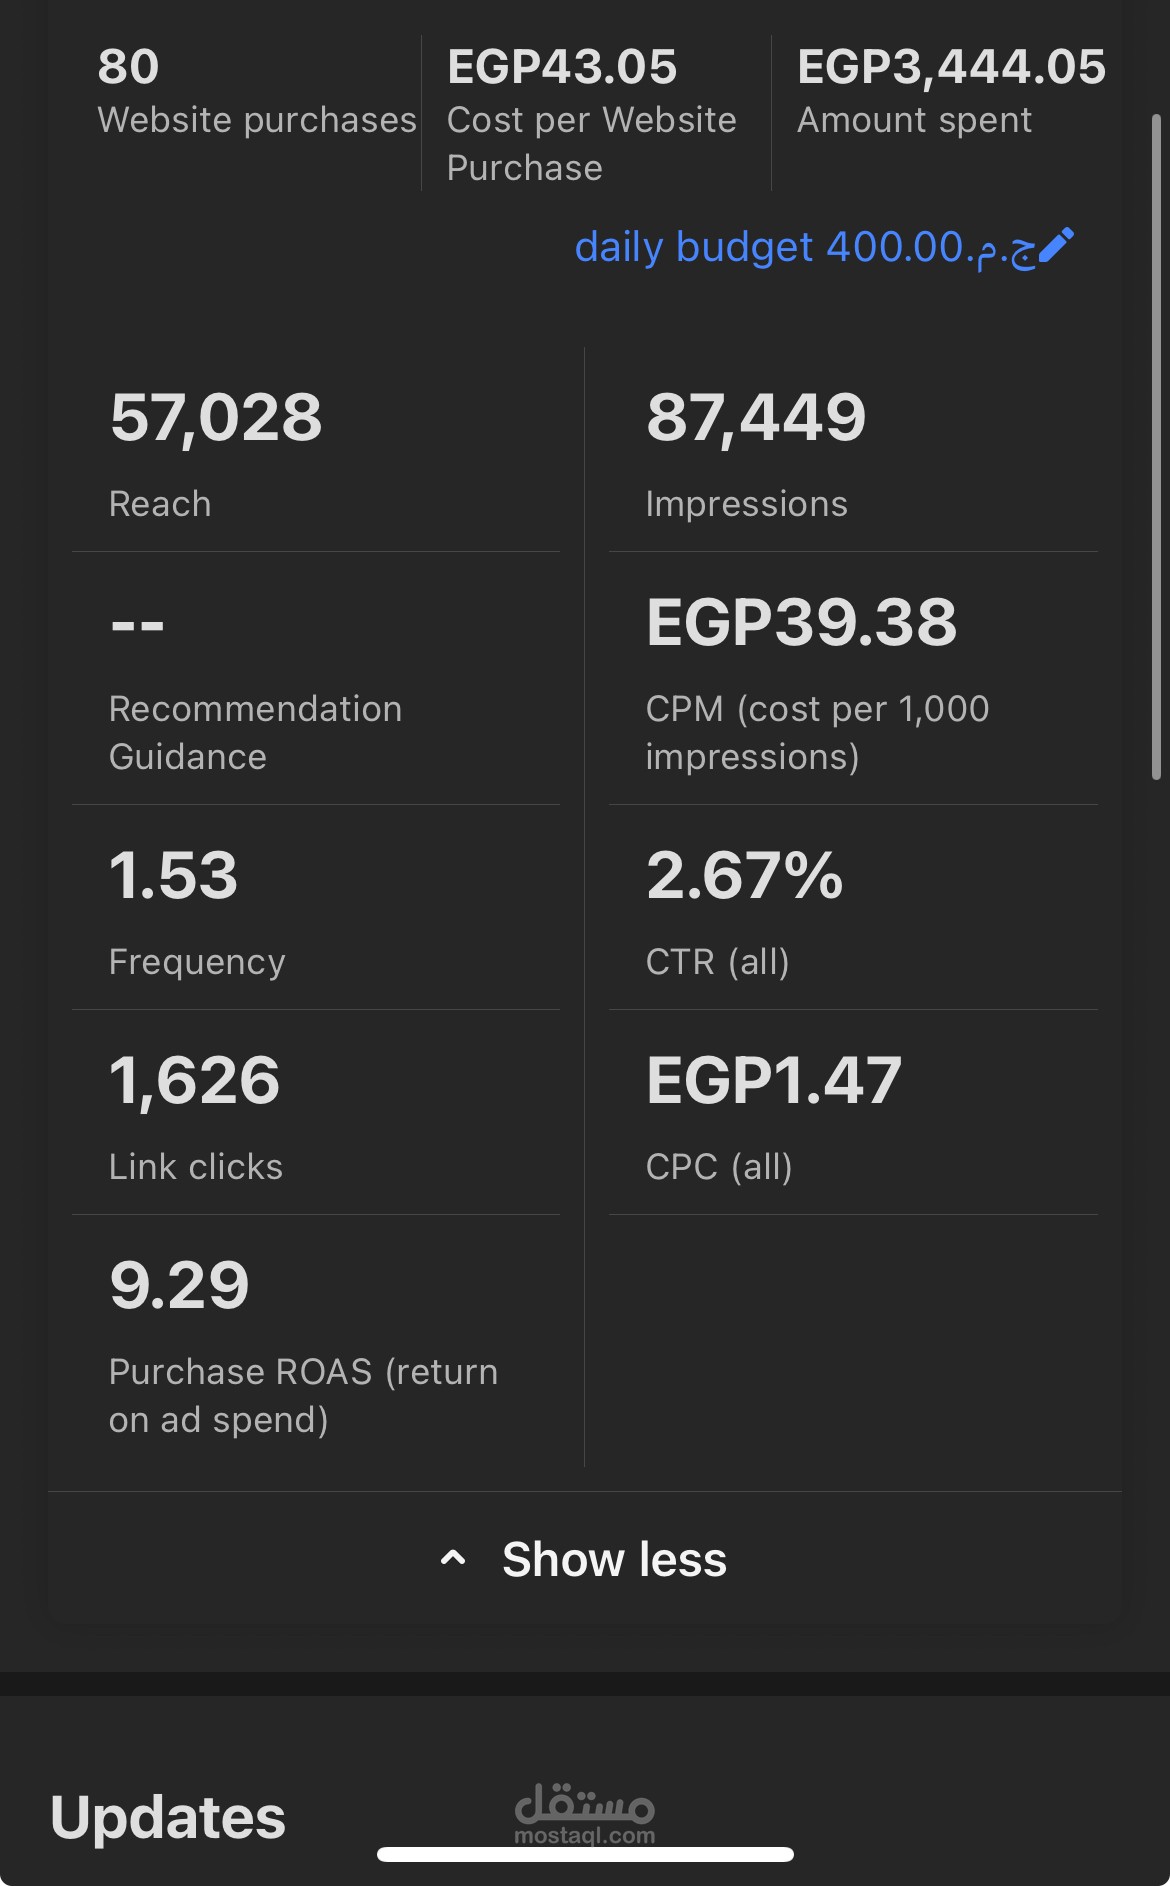Tap the 2.67% CTR (all) card
Viewport: 1170px width, 1886px height.
[x=853, y=908]
